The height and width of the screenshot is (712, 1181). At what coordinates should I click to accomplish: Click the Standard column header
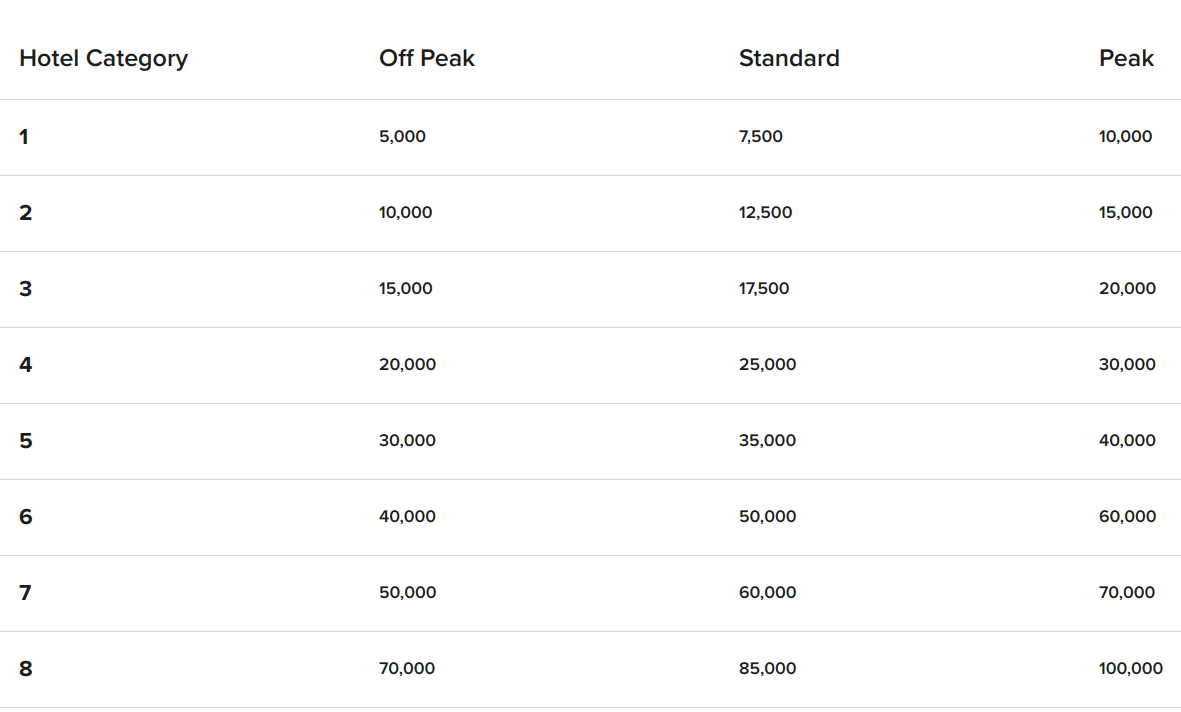tap(789, 59)
